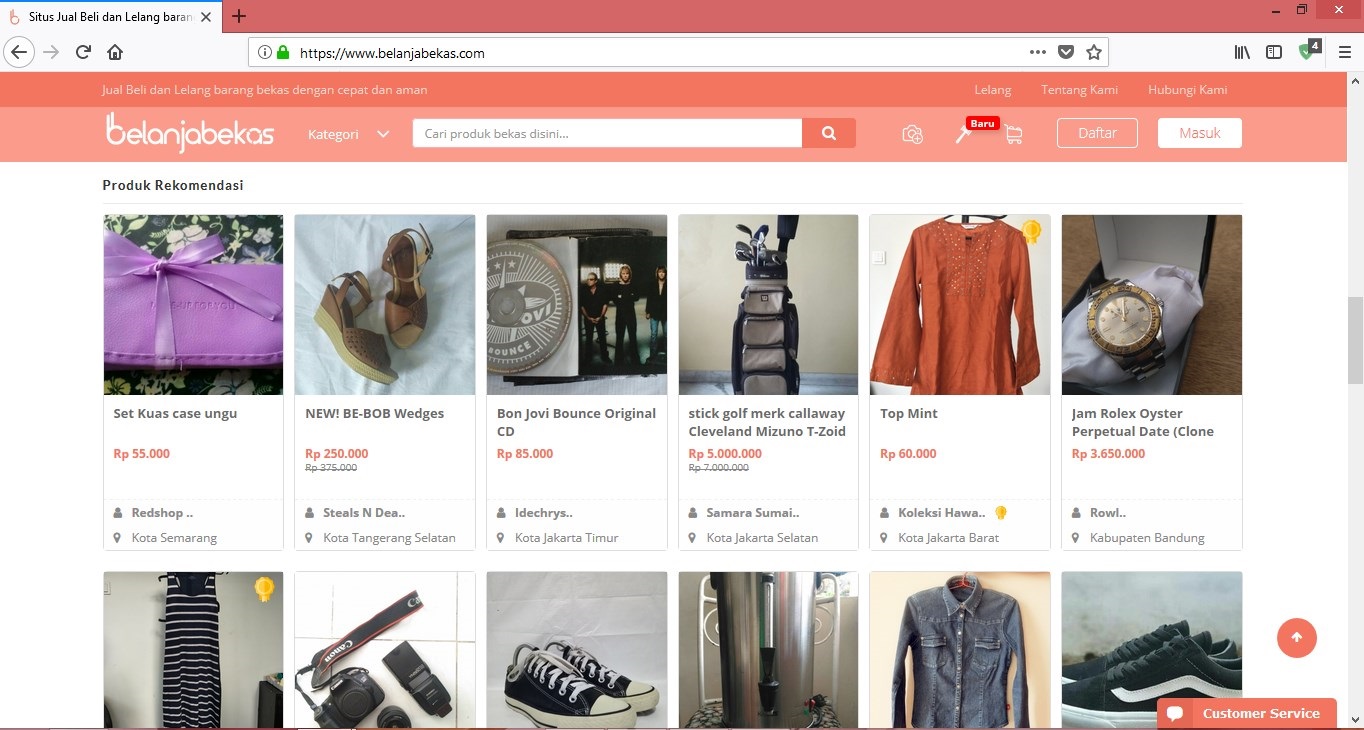
Task: Open the shopping cart icon
Action: [x=1013, y=134]
